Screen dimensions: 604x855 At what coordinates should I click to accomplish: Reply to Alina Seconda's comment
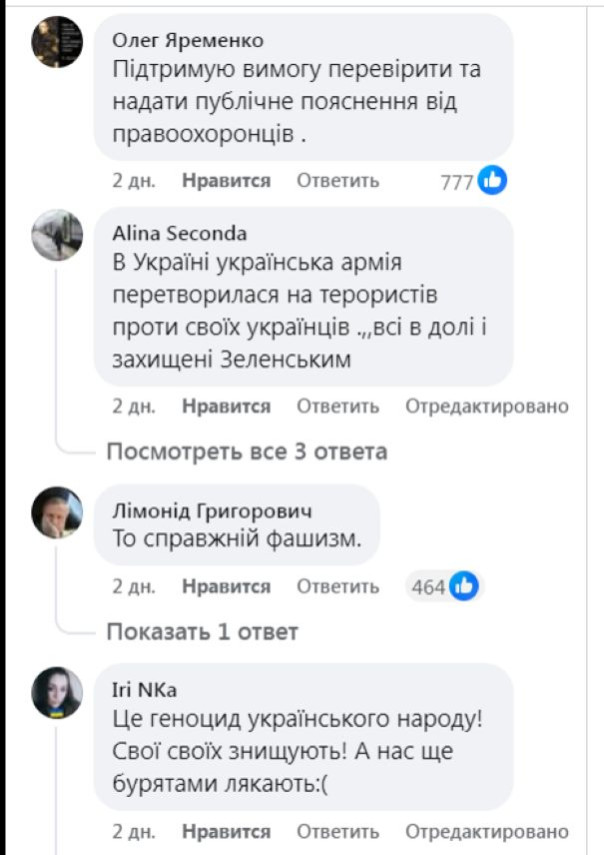pos(338,406)
